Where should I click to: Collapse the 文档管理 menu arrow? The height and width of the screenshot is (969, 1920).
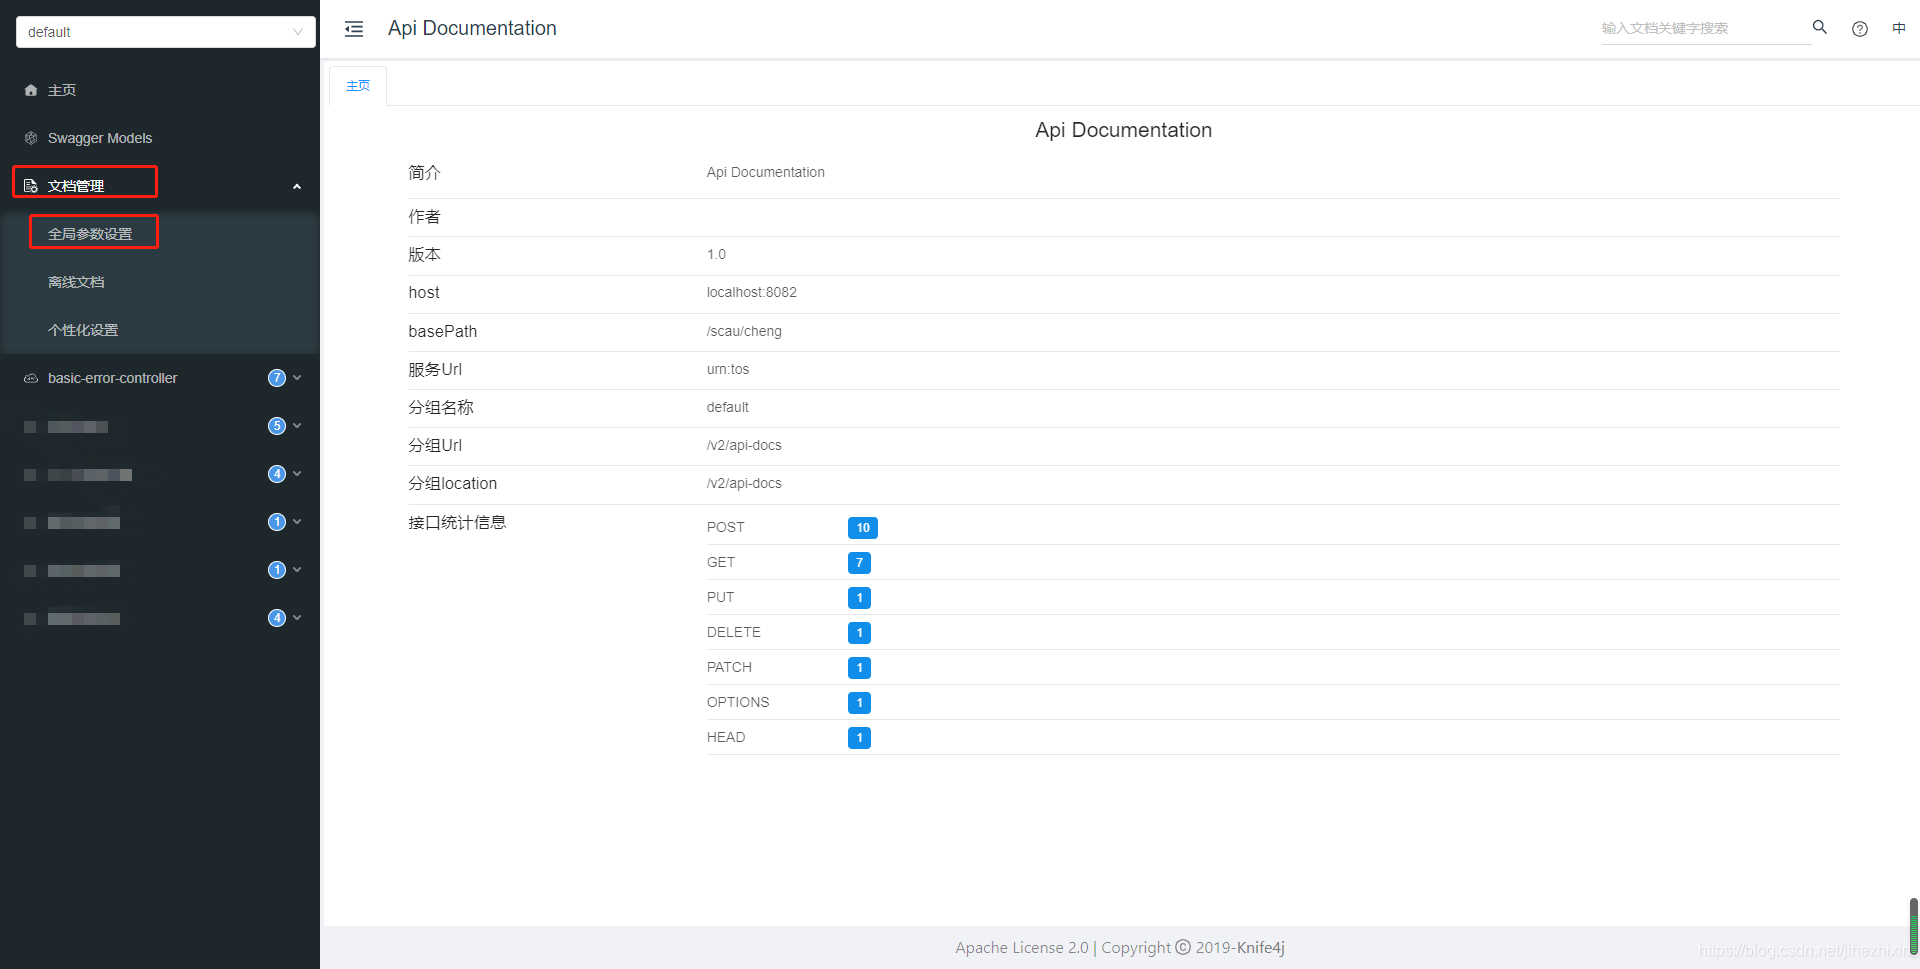[297, 186]
